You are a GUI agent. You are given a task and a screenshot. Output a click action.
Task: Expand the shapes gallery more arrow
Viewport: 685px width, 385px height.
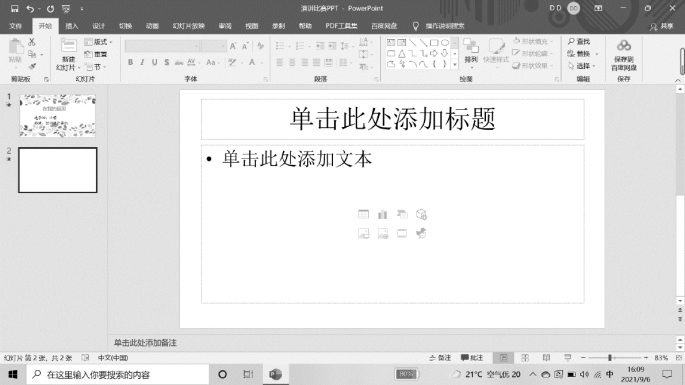tap(455, 65)
